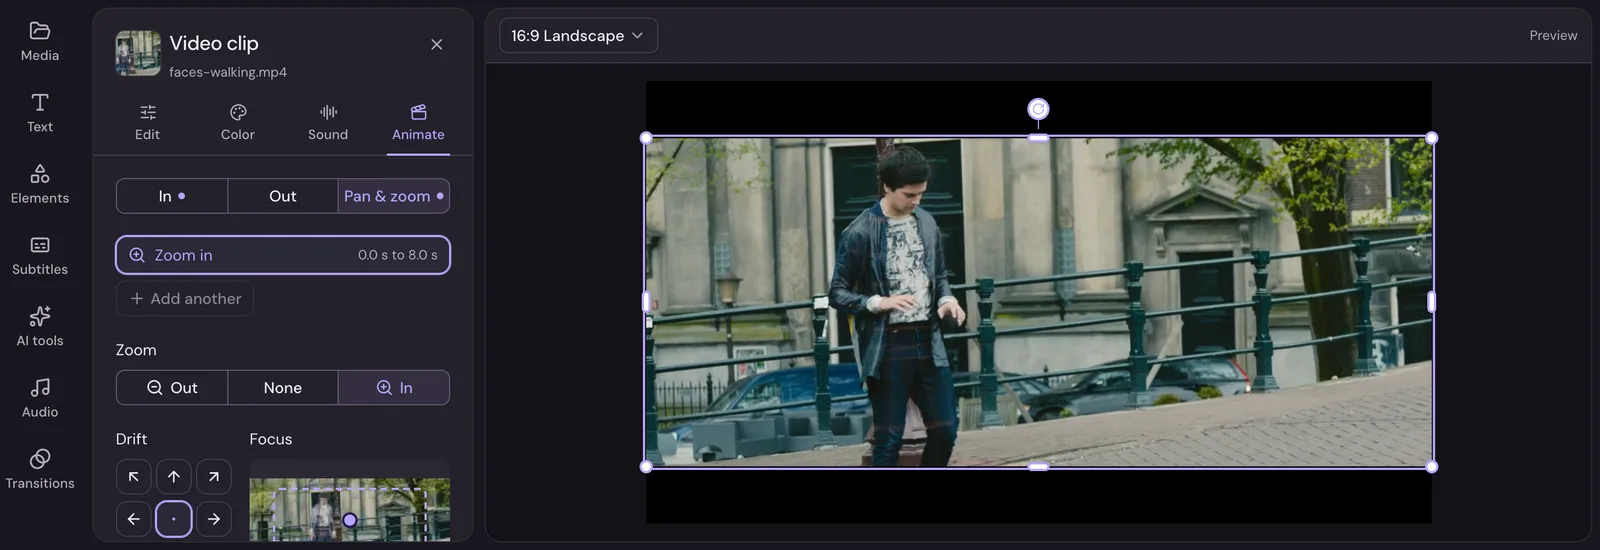Click the bottom-right corner resize handle
Viewport: 1600px width, 550px height.
[x=1431, y=466]
